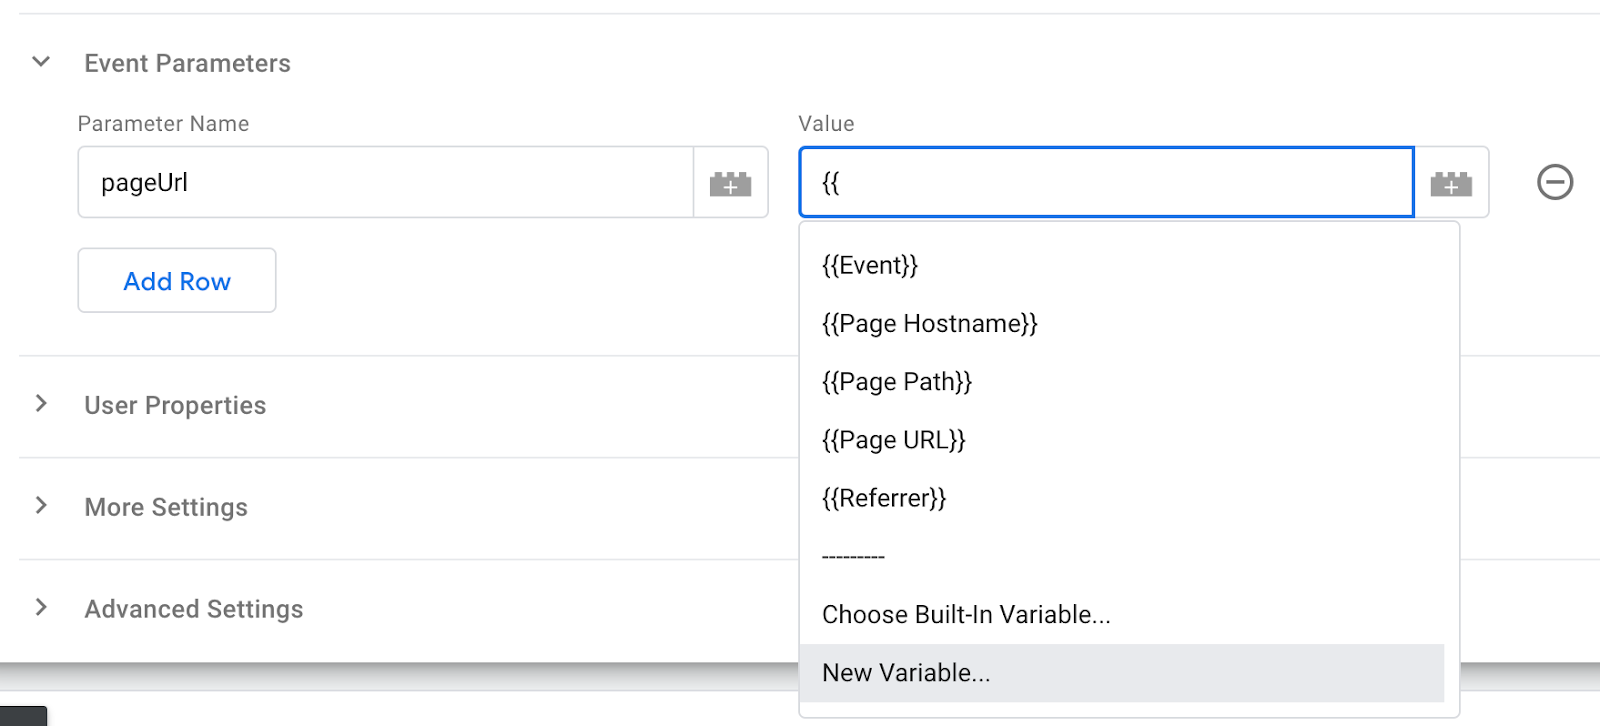Open the variable picker beside pageUrl field
Image resolution: width=1600 pixels, height=726 pixels.
(731, 182)
